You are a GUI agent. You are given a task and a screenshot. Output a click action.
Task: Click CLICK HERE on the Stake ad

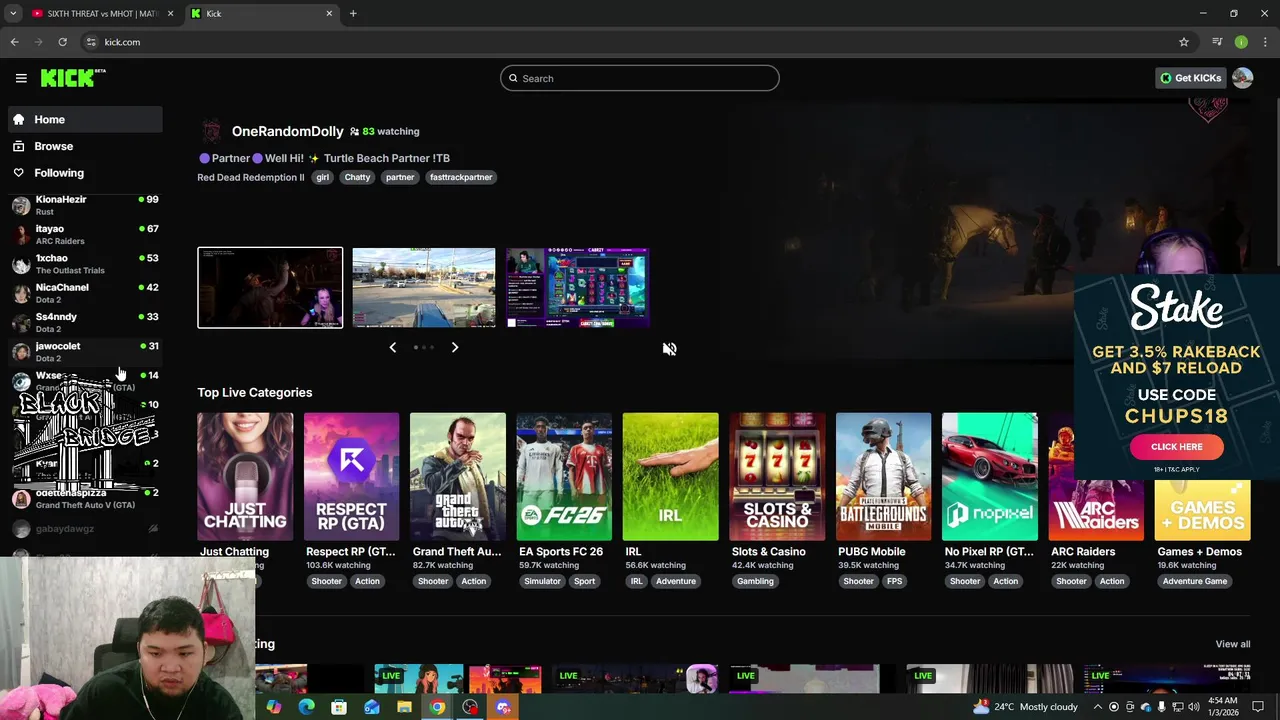click(x=1176, y=447)
